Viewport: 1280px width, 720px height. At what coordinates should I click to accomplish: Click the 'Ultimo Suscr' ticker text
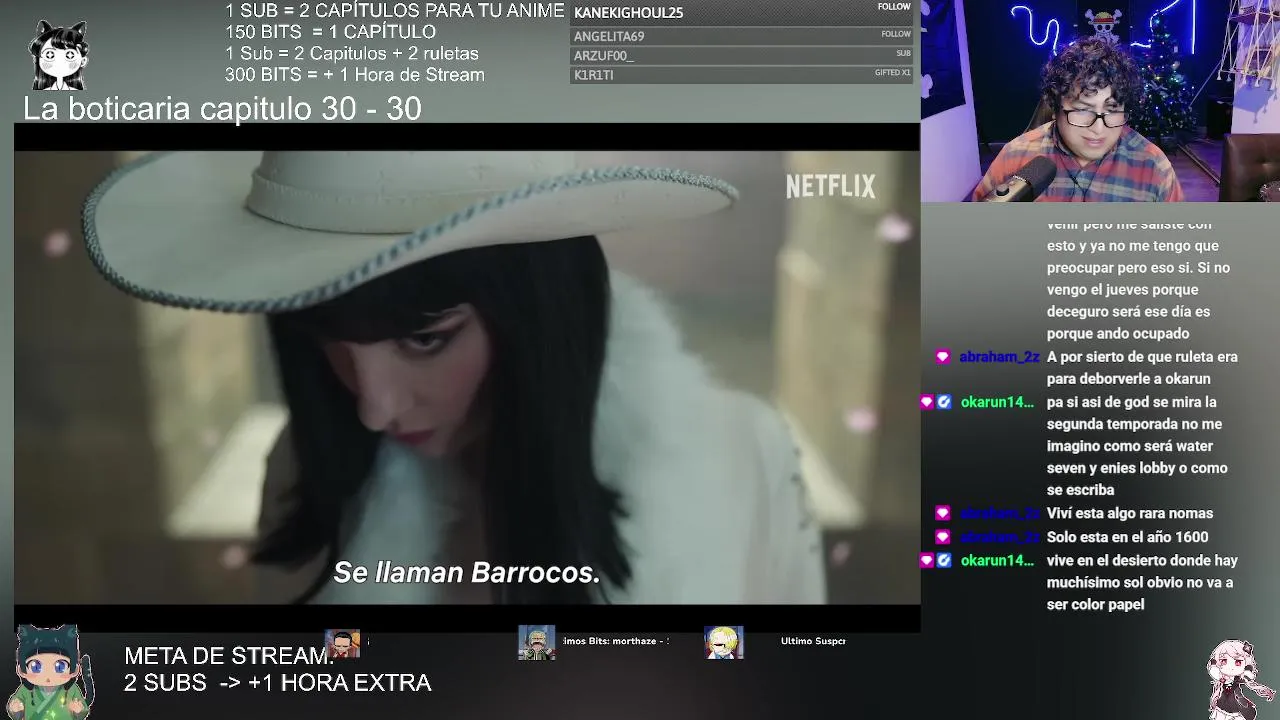pyautogui.click(x=813, y=641)
